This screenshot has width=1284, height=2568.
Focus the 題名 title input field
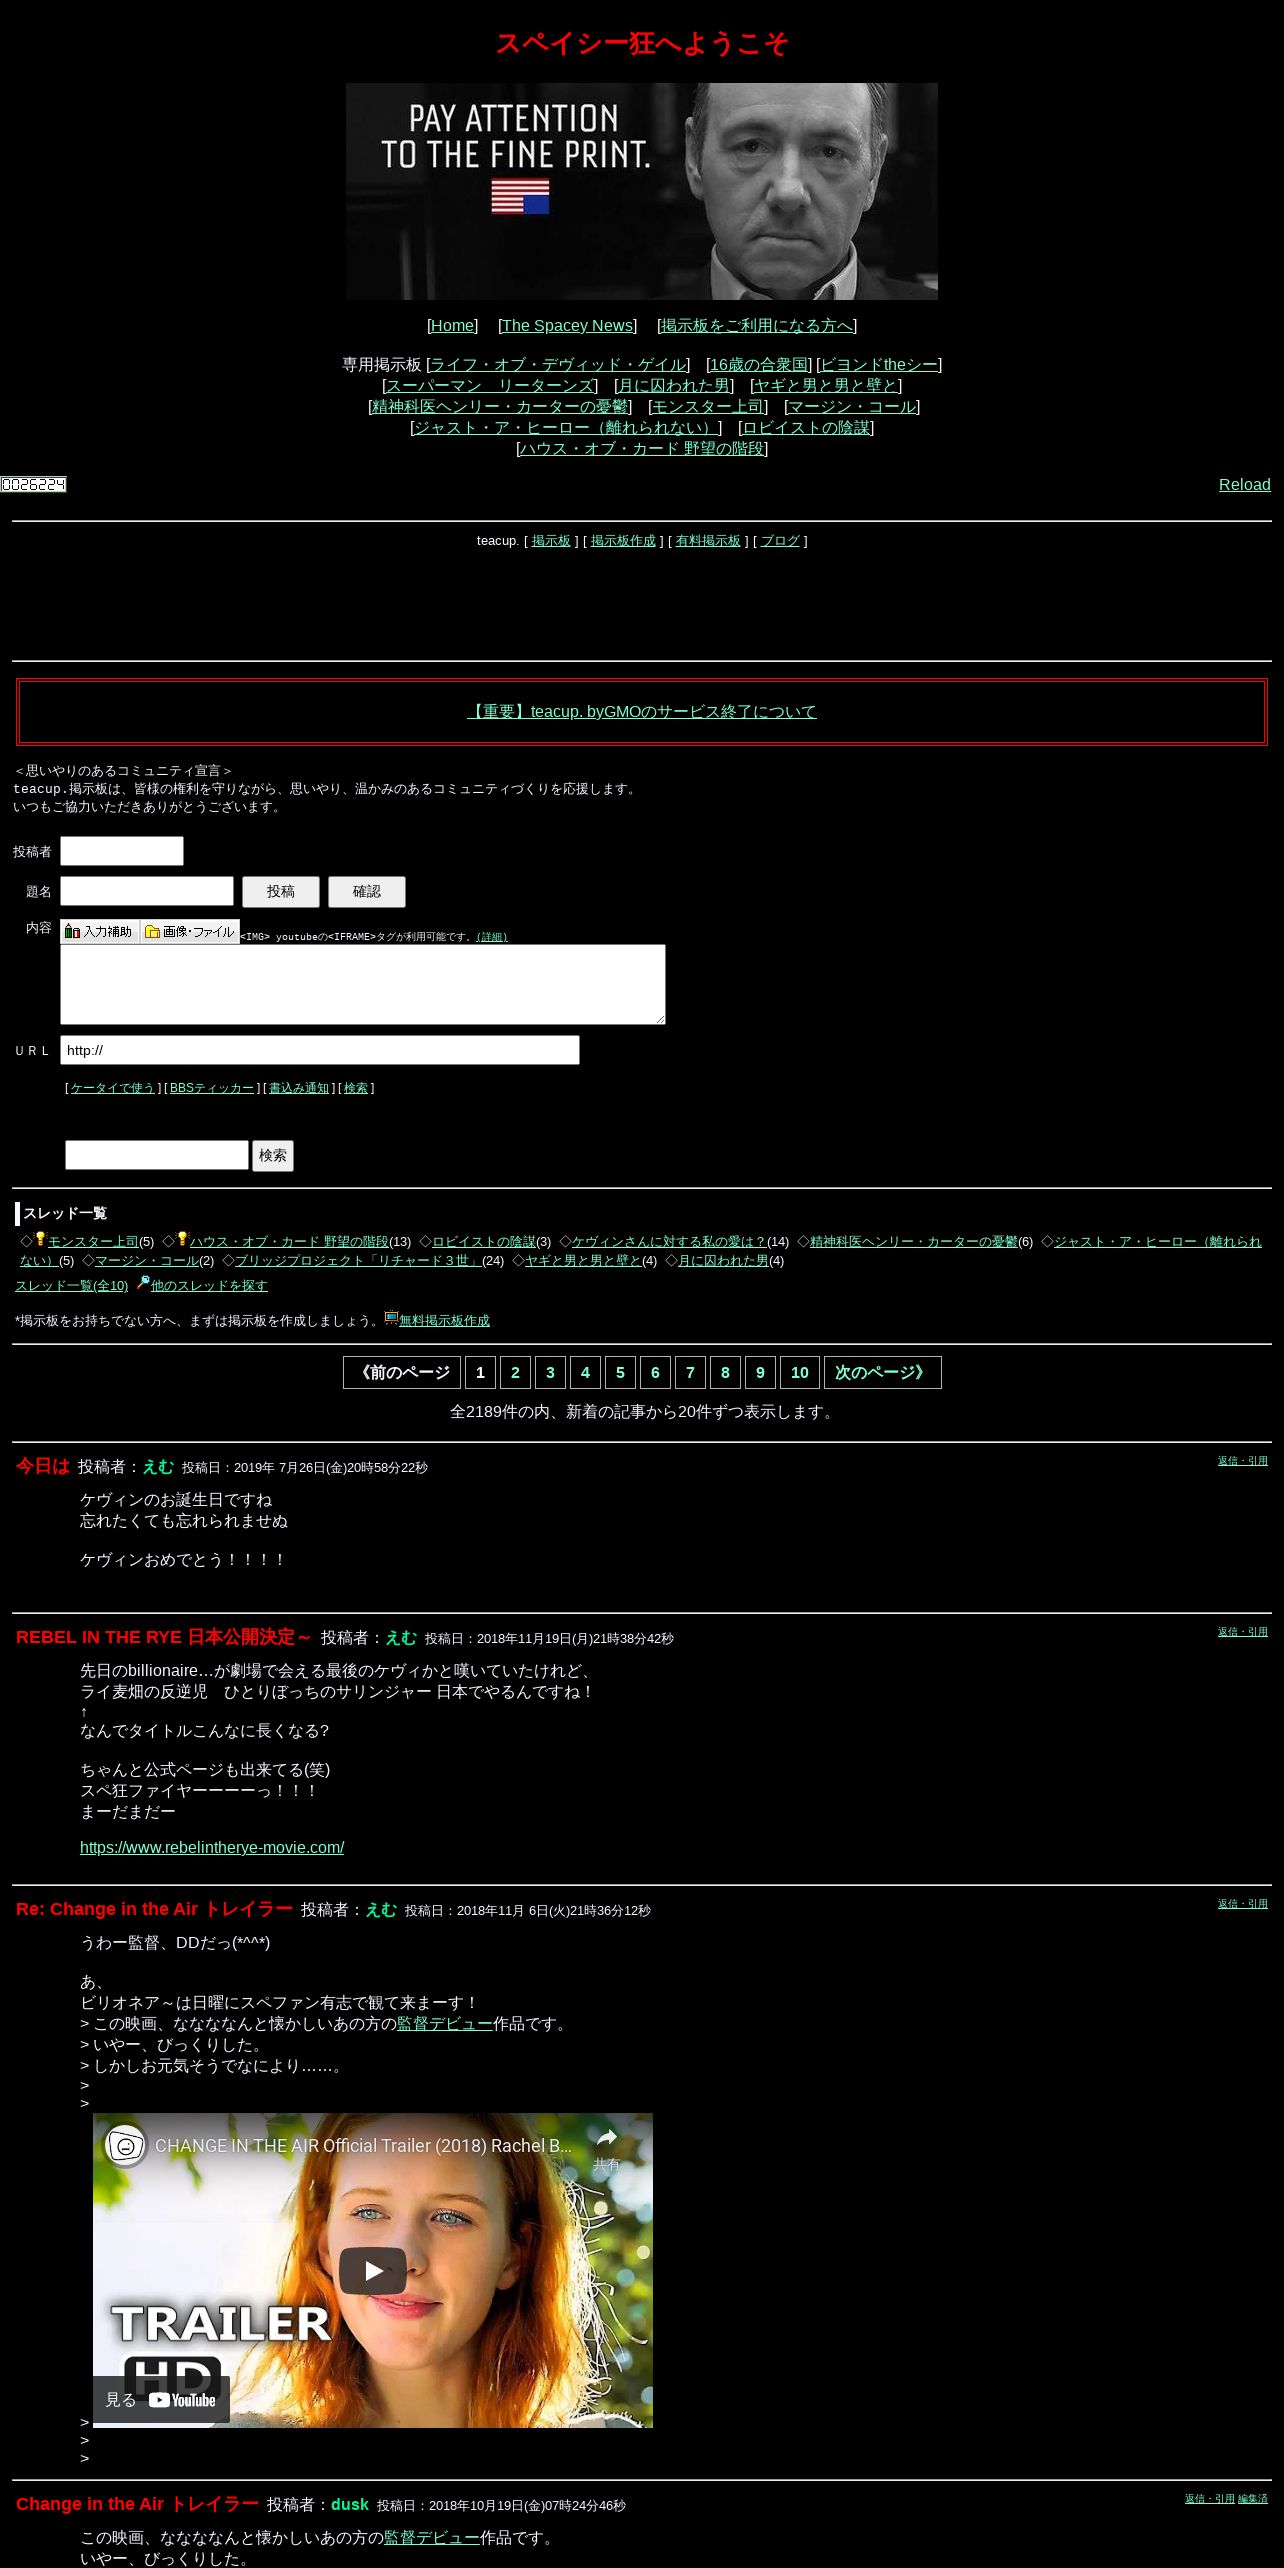[x=147, y=891]
